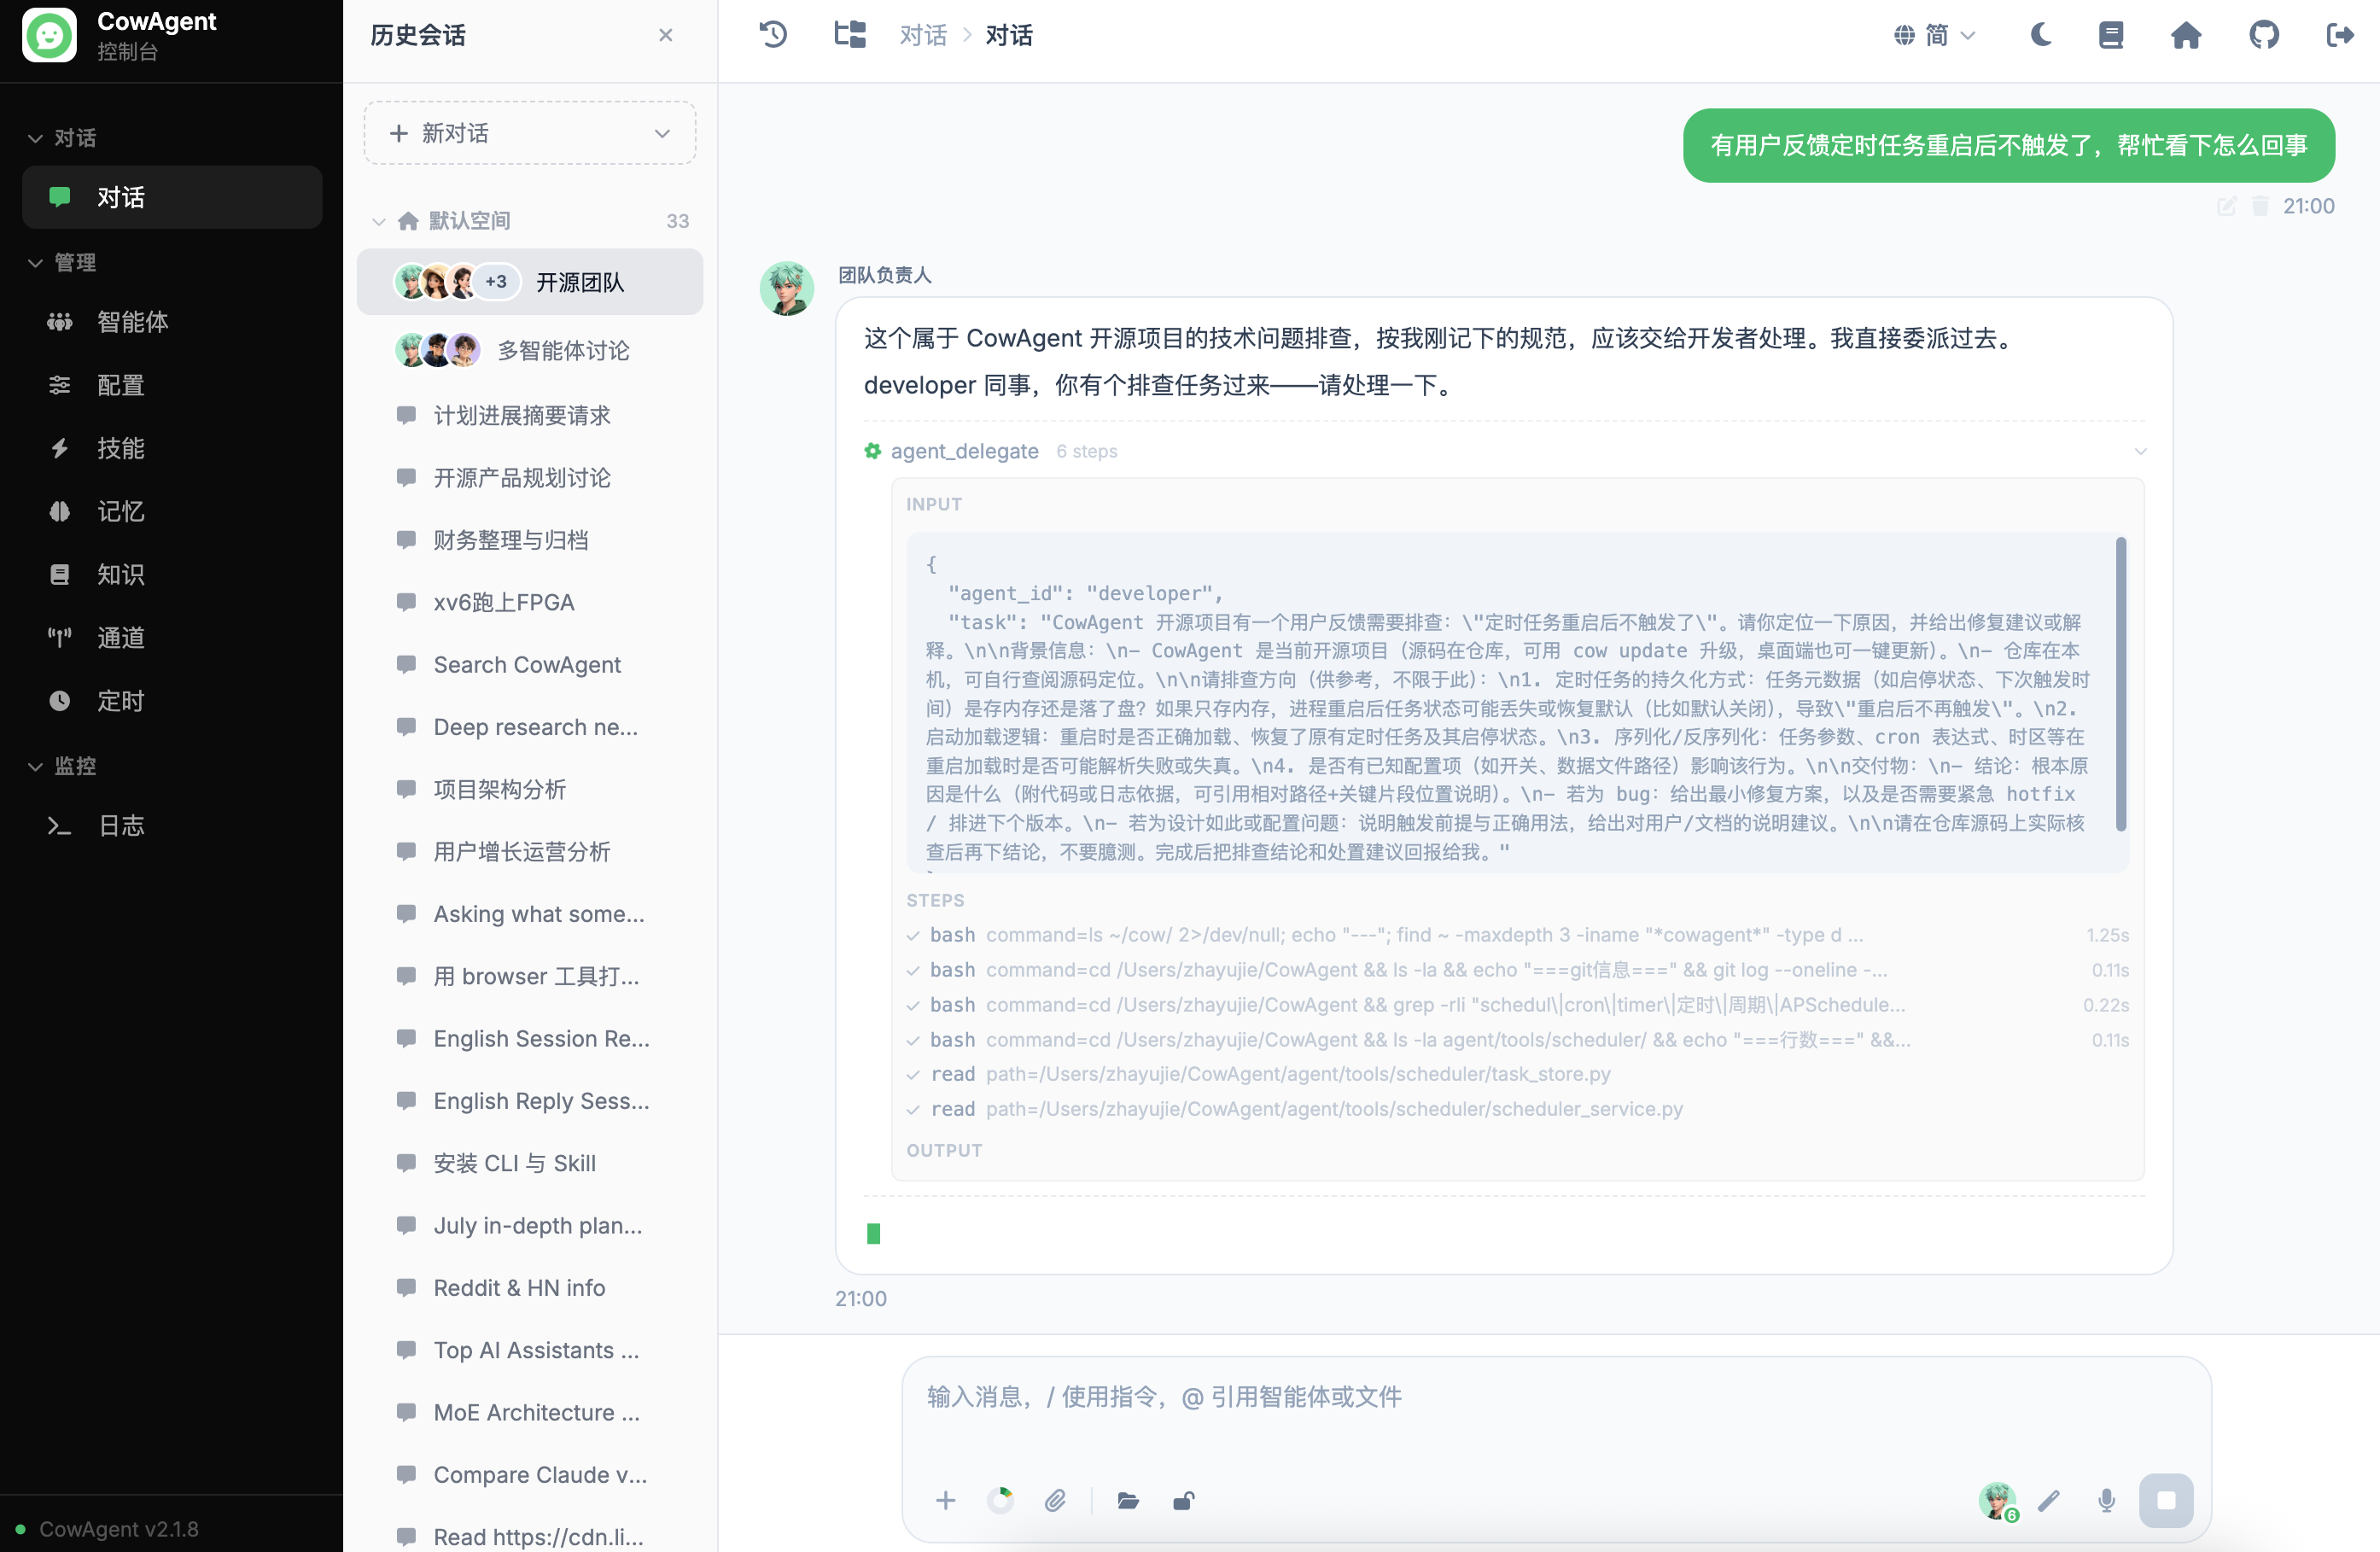Click the agent avatar with badge 6 in input toolbar

coord(1998,1501)
